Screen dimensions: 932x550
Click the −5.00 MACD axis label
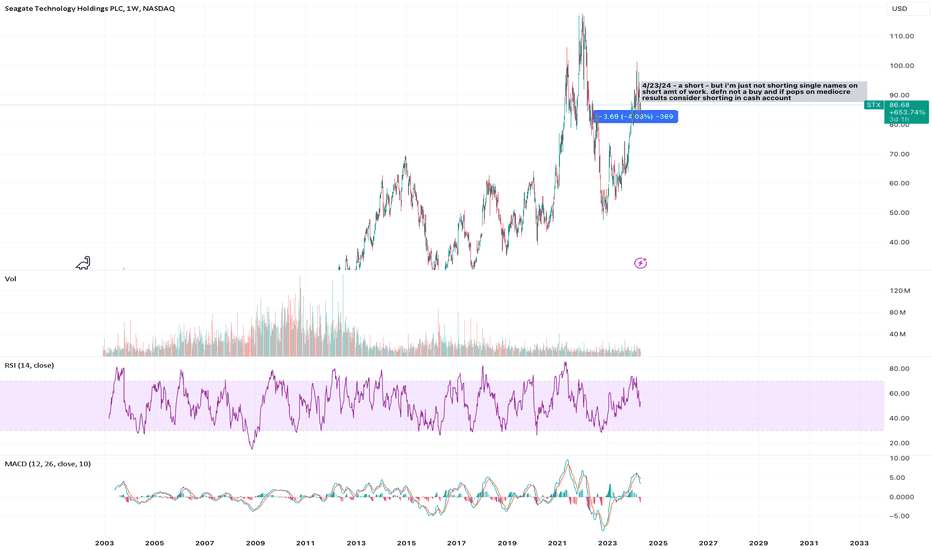899,516
